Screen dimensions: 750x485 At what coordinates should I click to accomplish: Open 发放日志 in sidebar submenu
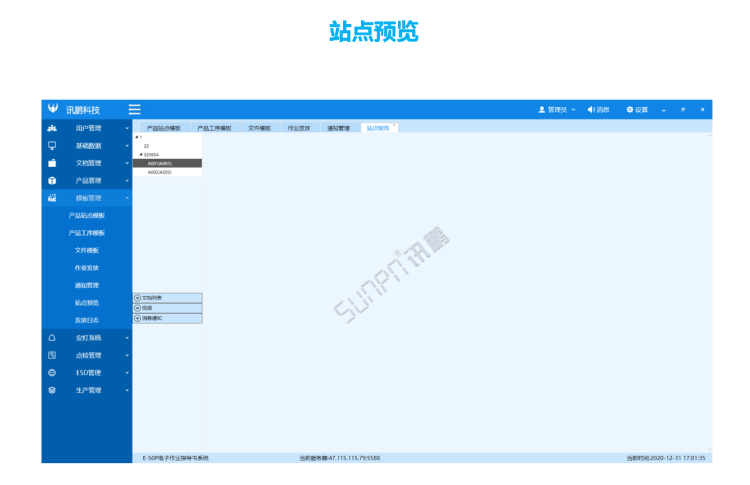tap(87, 320)
